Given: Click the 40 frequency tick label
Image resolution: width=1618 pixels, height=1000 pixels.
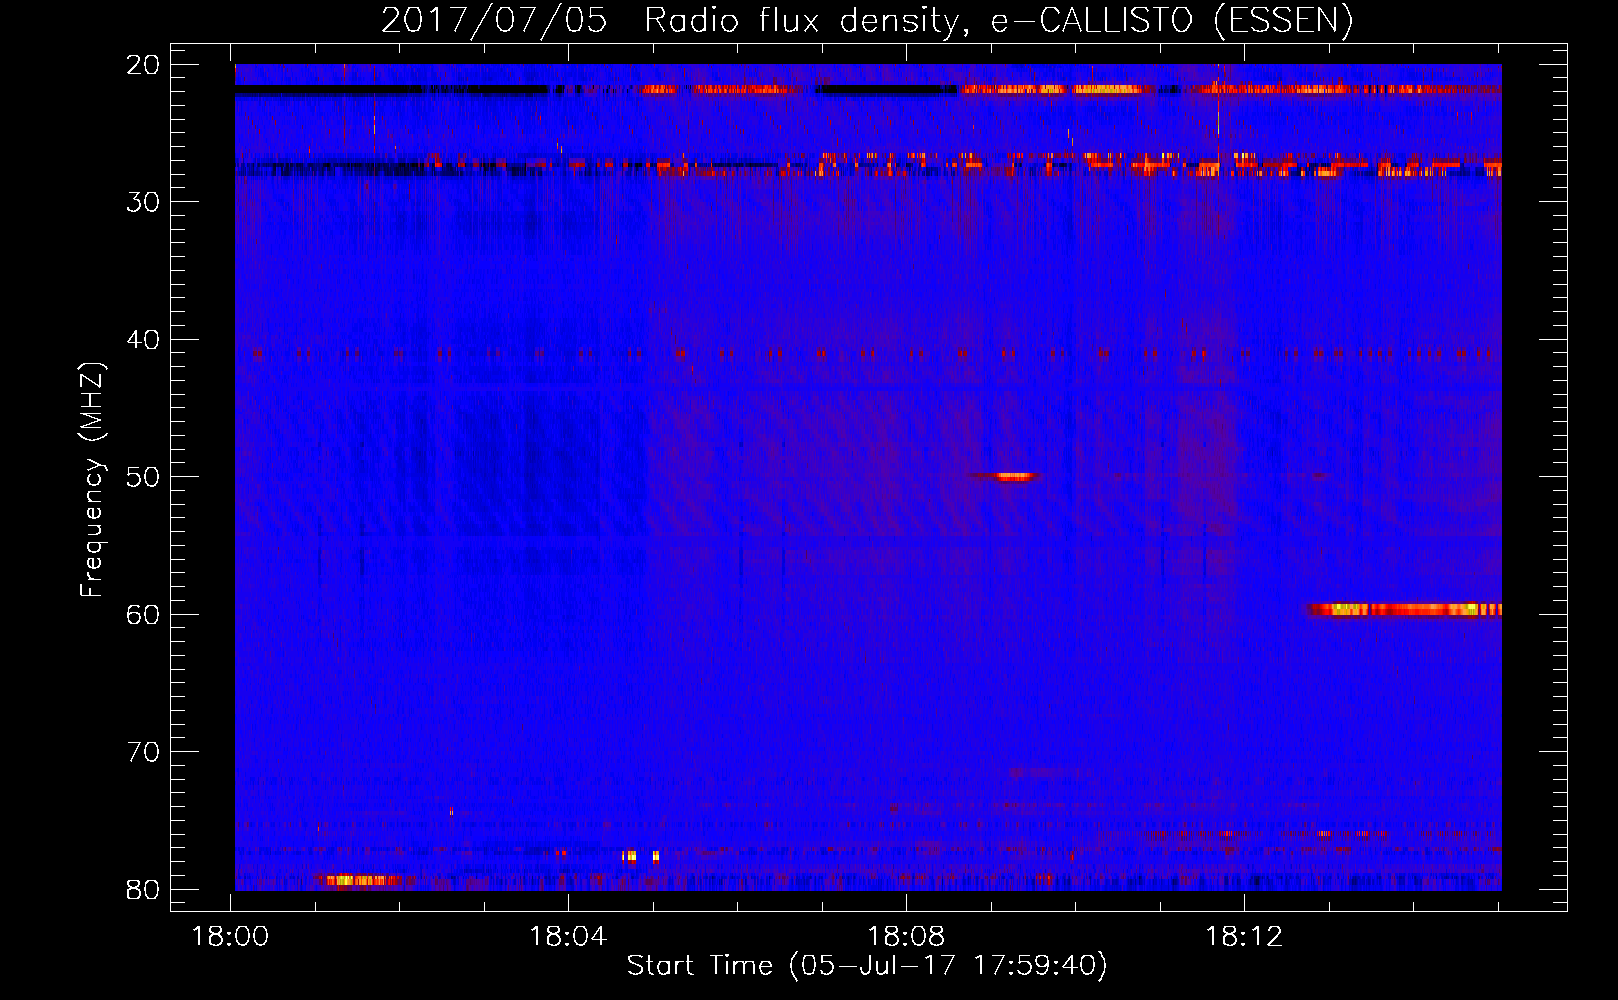Looking at the screenshot, I should pyautogui.click(x=143, y=340).
